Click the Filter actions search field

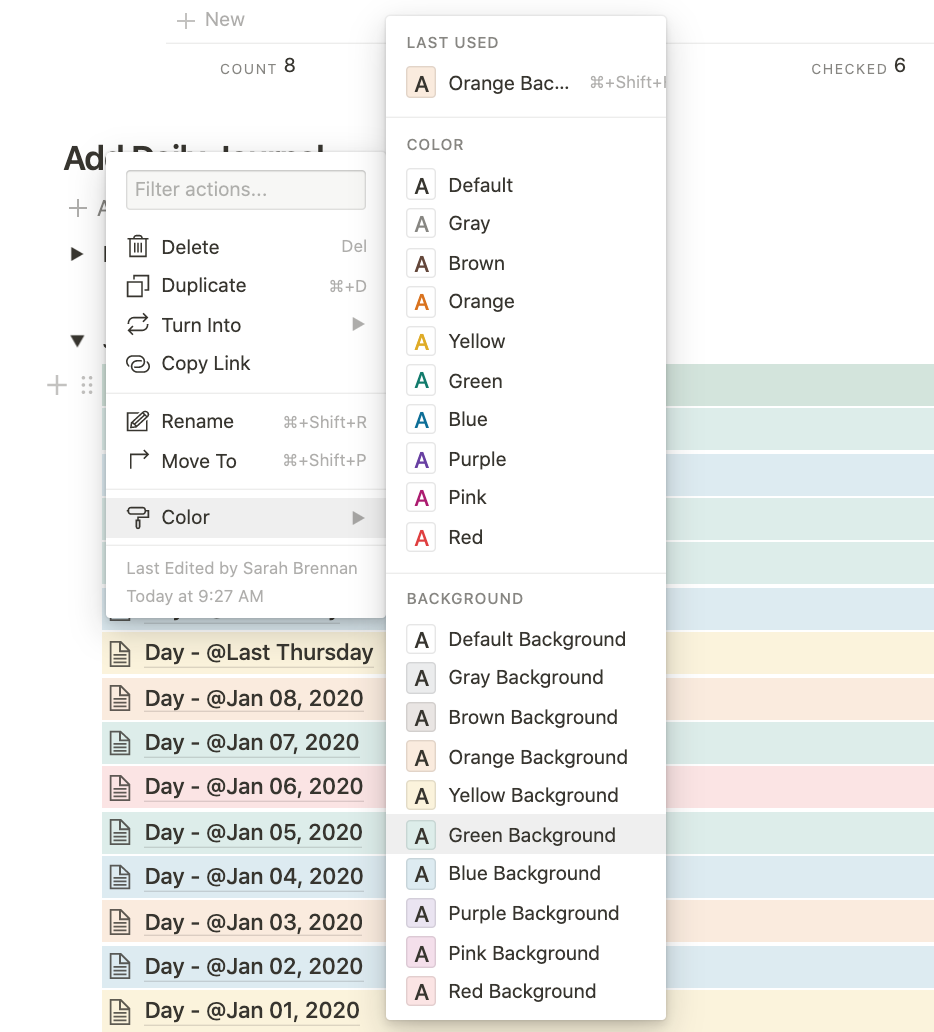point(246,190)
